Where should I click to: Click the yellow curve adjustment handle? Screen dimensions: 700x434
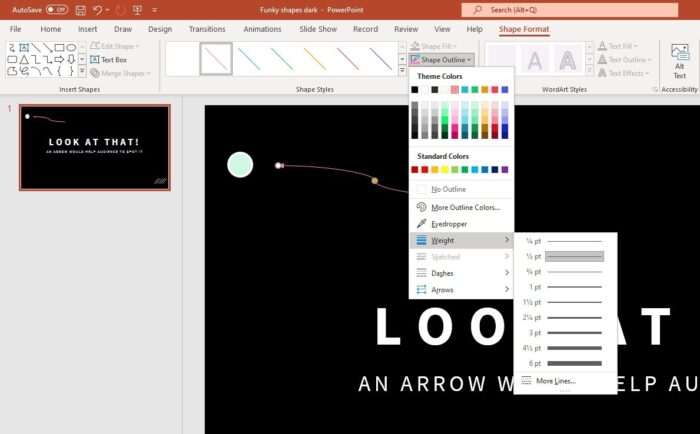pos(375,180)
